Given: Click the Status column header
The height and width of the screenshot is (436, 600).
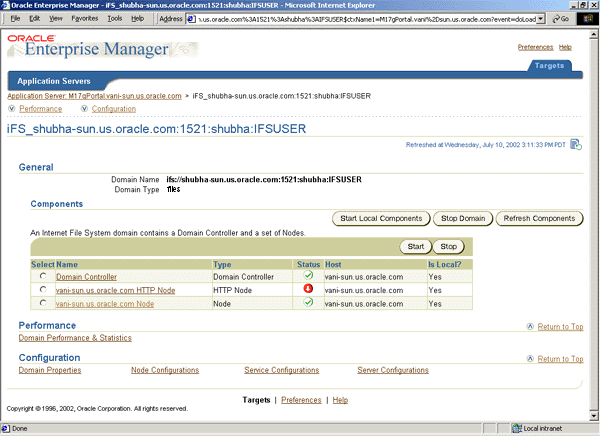Looking at the screenshot, I should (308, 265).
